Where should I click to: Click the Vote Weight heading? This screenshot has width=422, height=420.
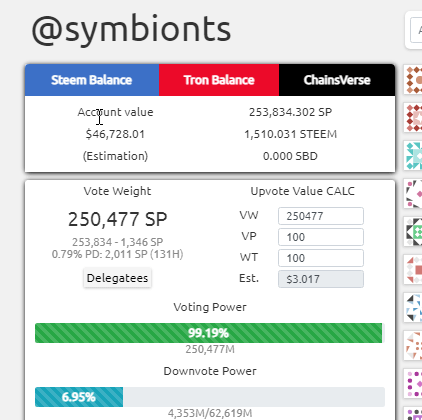(117, 191)
